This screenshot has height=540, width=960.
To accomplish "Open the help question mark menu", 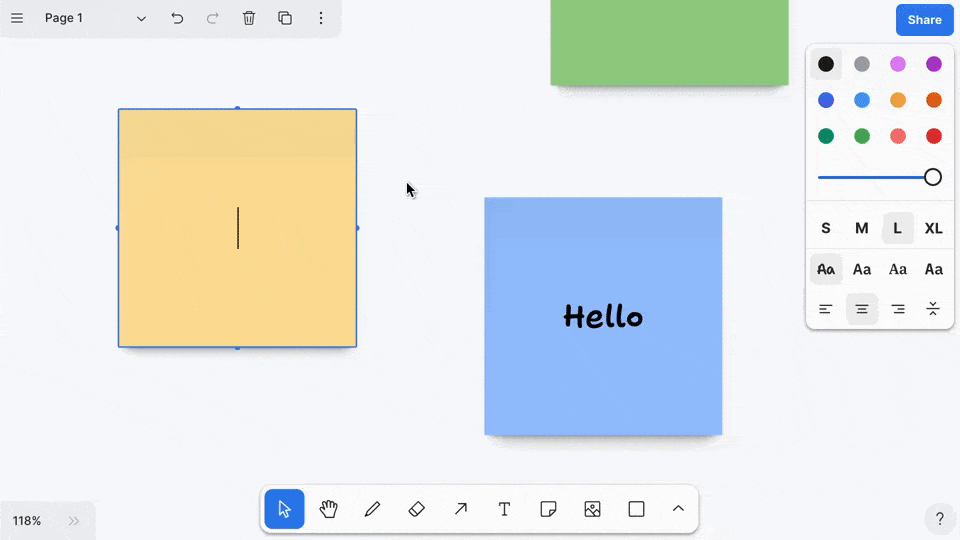I will pyautogui.click(x=940, y=519).
